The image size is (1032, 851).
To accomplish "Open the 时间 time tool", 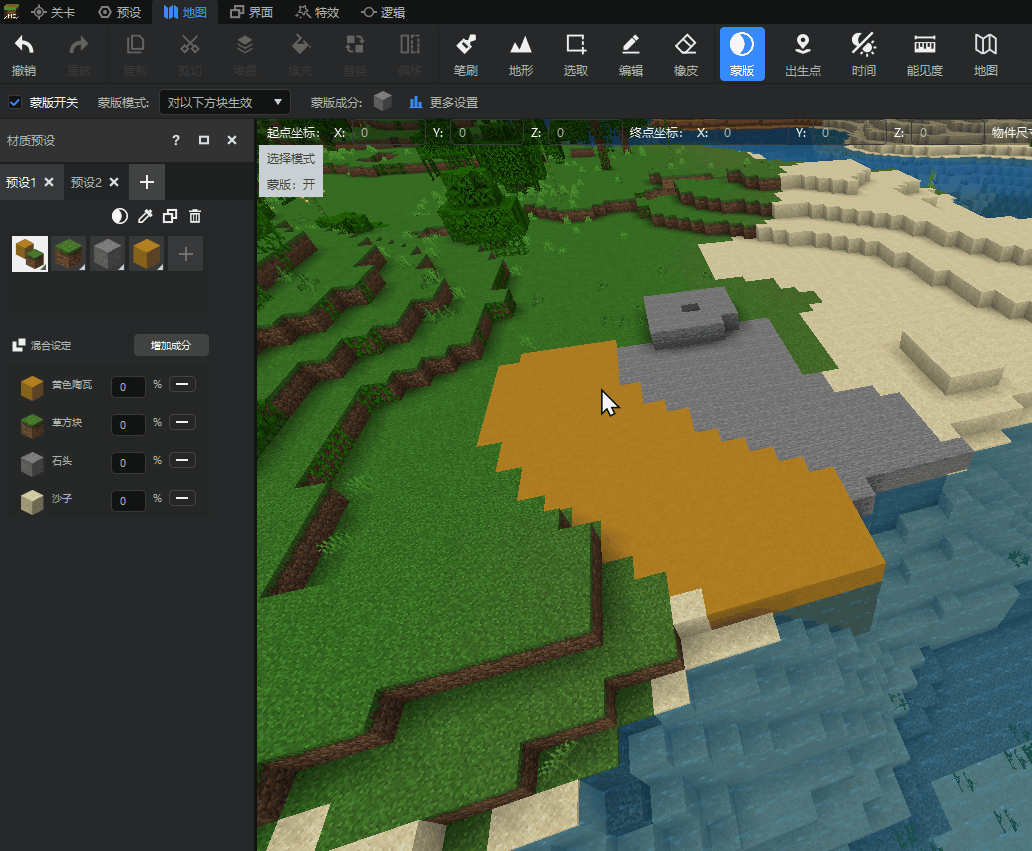I will pyautogui.click(x=864, y=55).
